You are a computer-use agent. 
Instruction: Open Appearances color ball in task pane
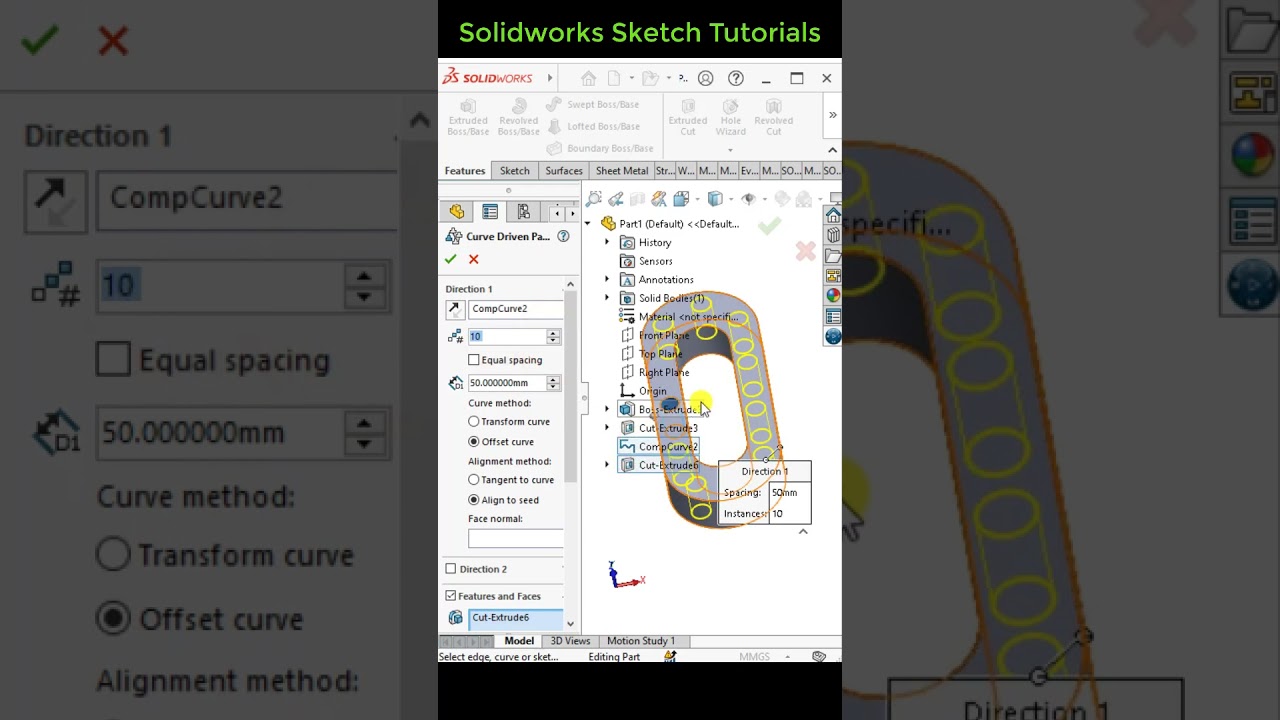pyautogui.click(x=833, y=296)
